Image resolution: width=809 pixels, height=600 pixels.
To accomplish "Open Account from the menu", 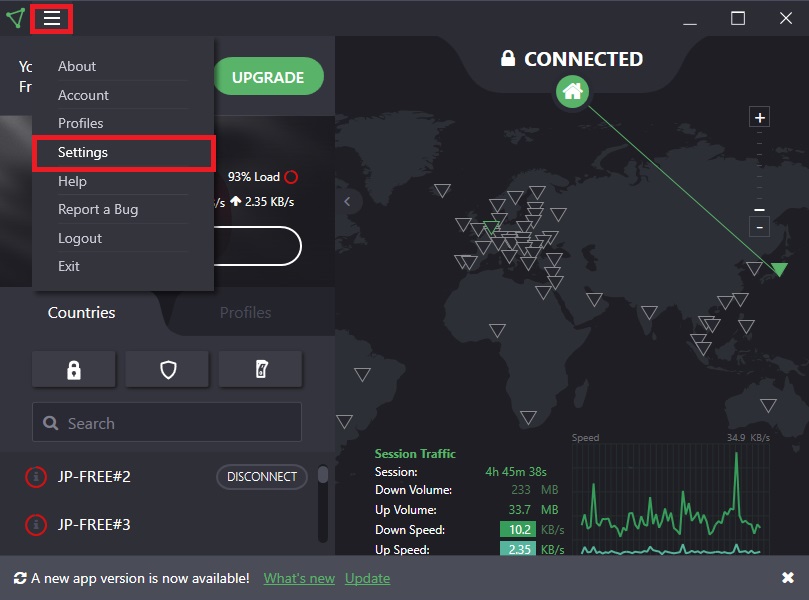I will (83, 95).
